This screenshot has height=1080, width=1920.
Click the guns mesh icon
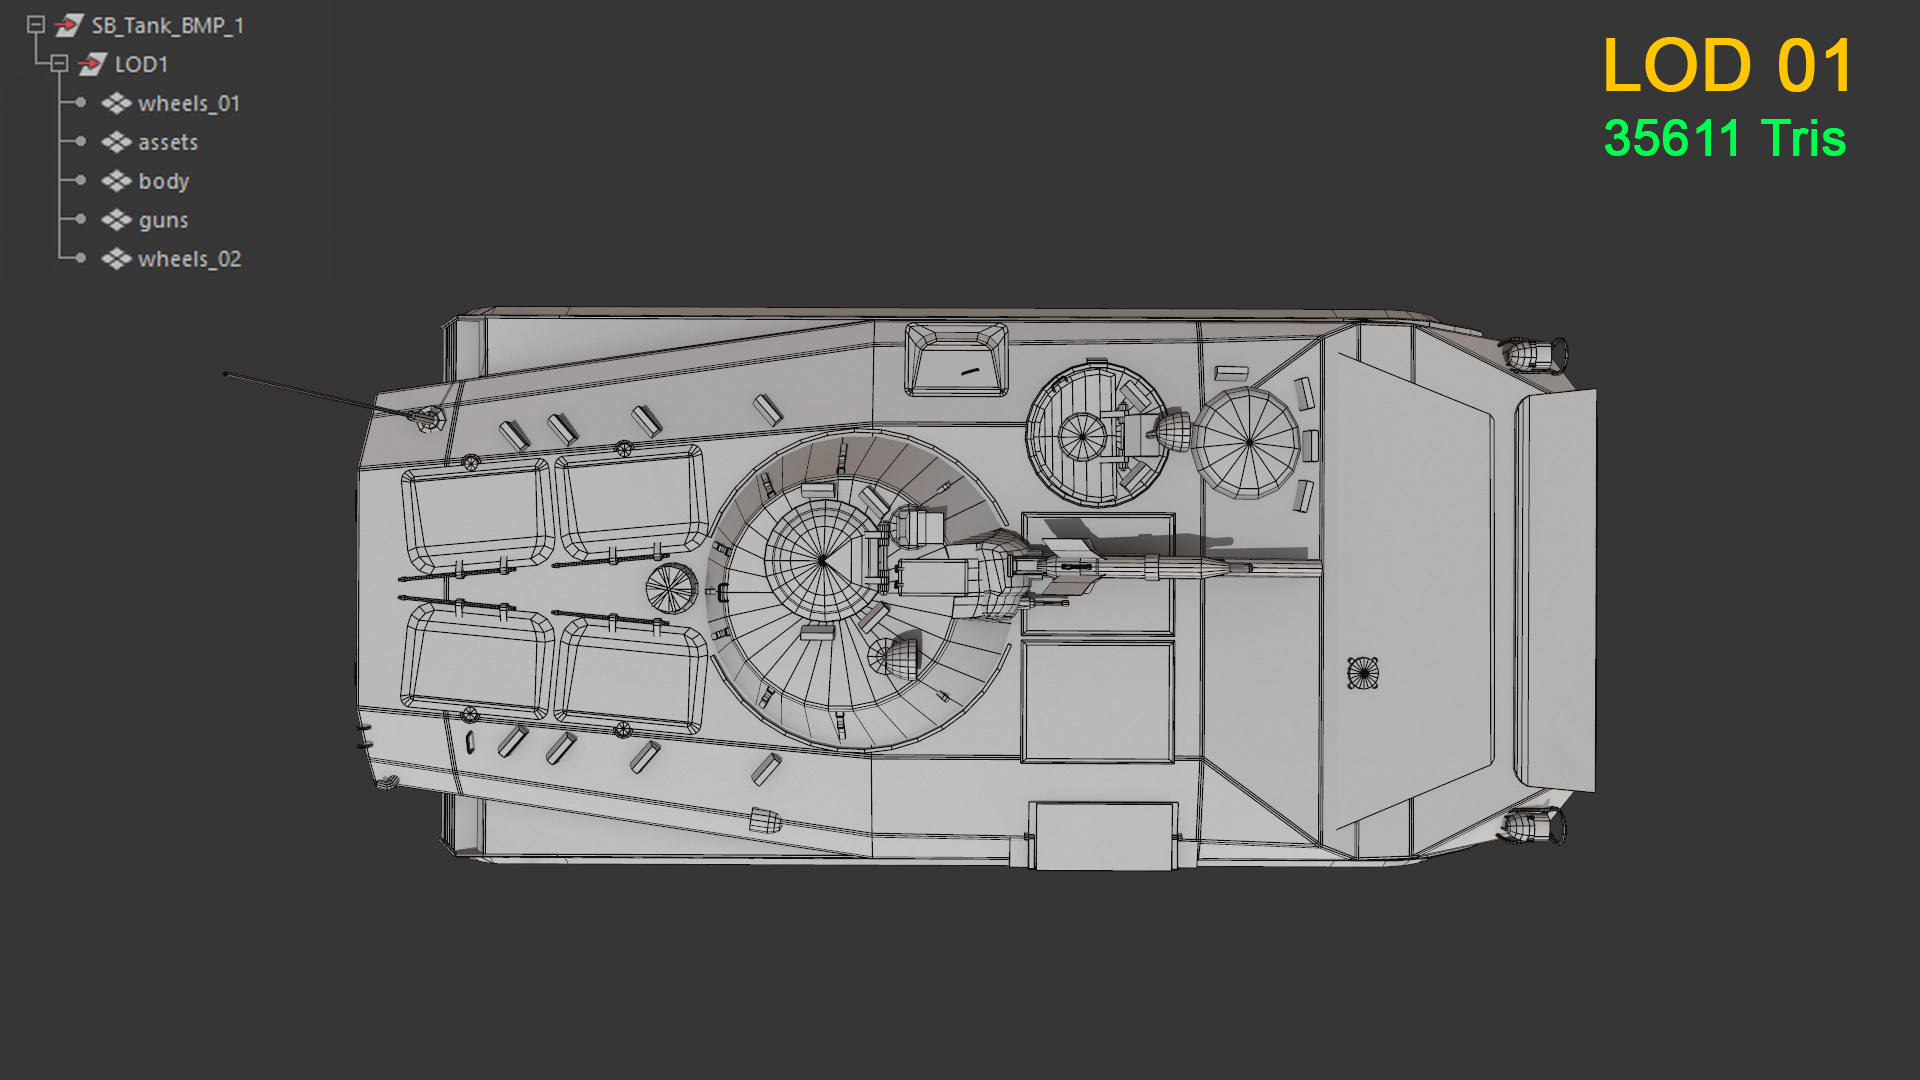(x=116, y=220)
